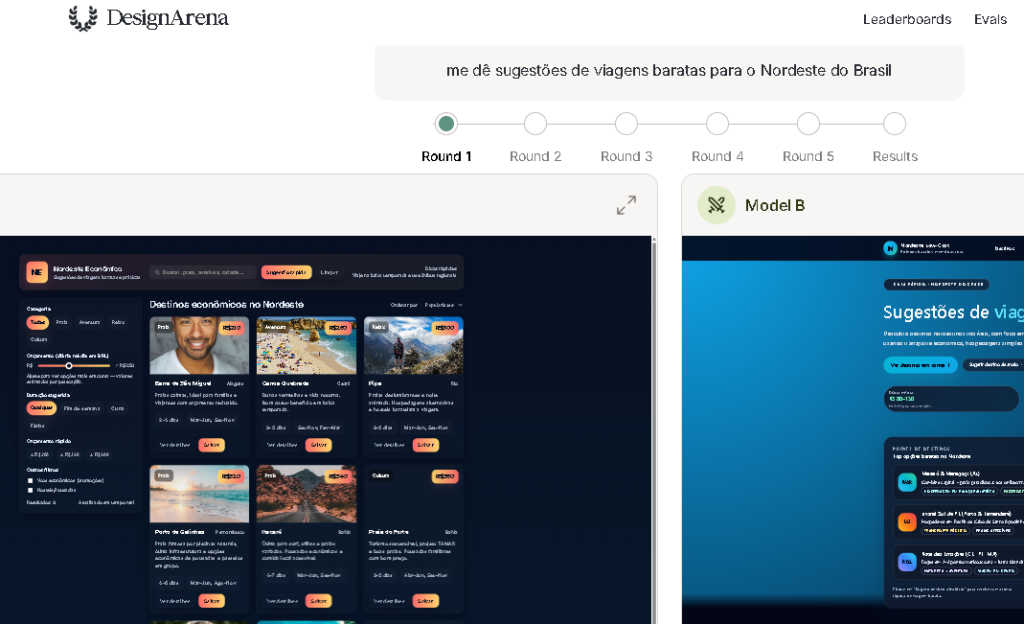
Task: Open the Evals menu item
Action: [990, 19]
